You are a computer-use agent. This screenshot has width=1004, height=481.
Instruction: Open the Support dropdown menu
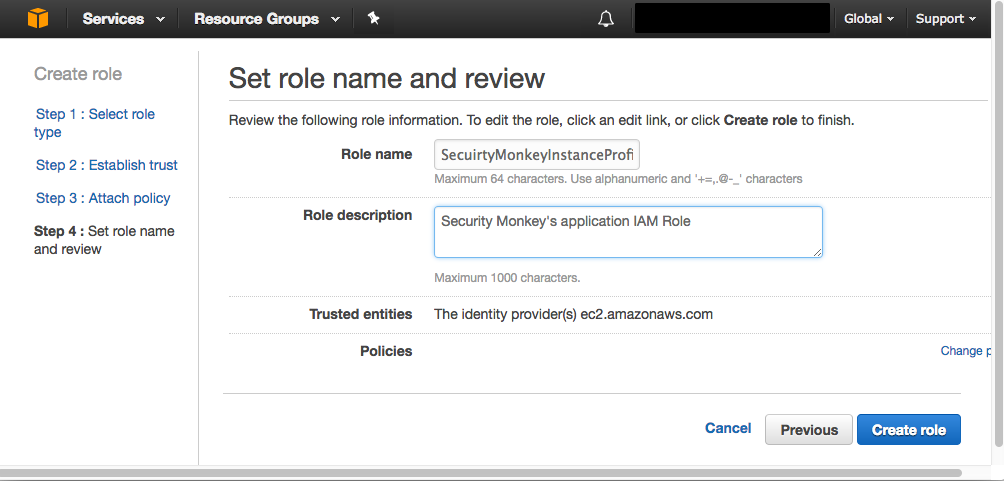(946, 19)
